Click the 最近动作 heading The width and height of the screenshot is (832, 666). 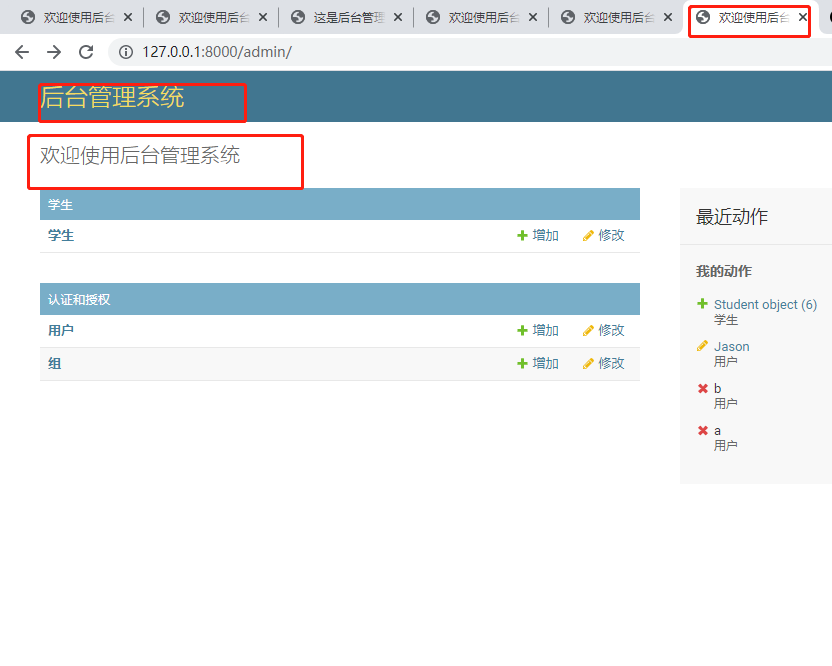[732, 217]
